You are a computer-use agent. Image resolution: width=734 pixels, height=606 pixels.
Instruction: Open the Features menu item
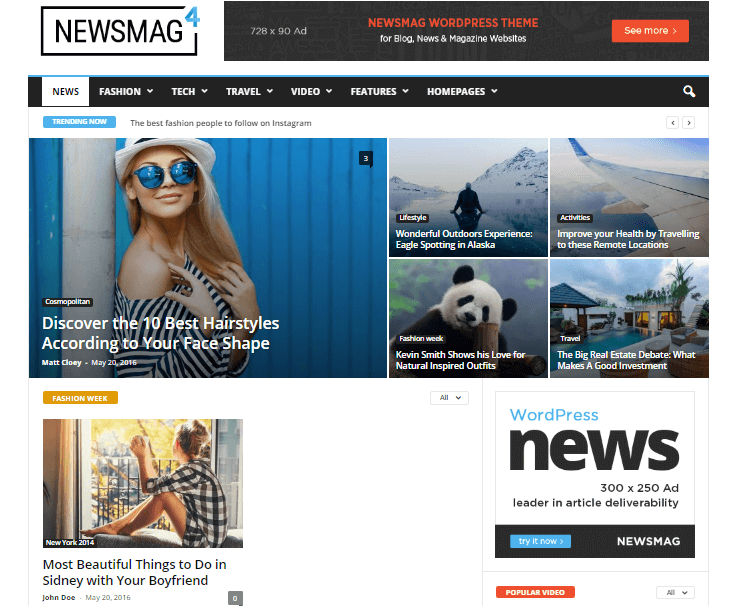point(373,92)
